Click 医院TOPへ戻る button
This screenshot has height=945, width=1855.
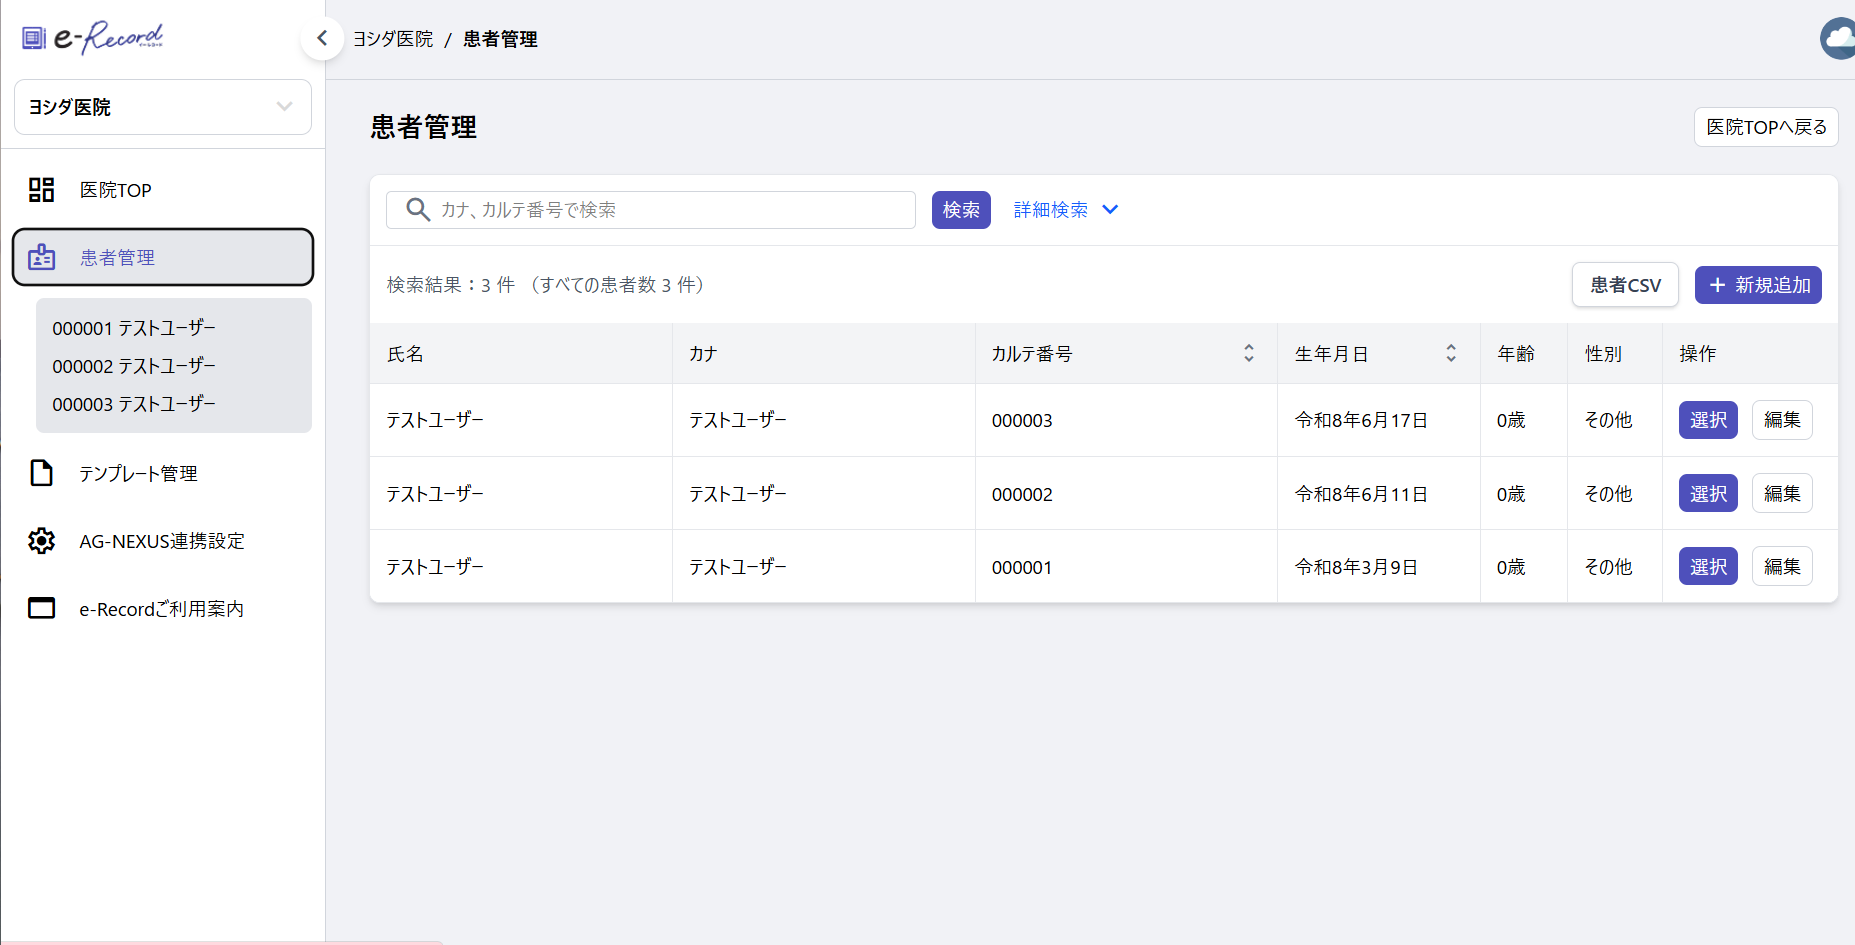tap(1766, 127)
